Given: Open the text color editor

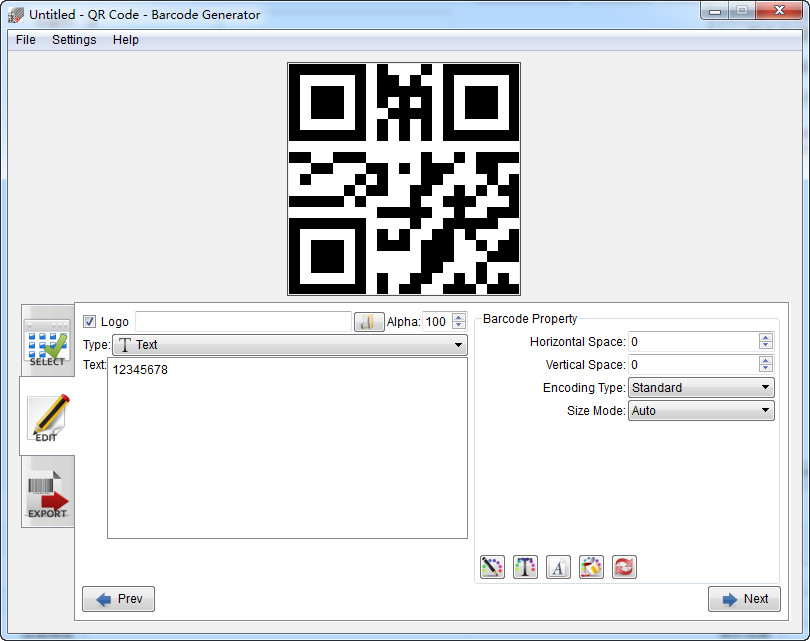Looking at the screenshot, I should [x=525, y=567].
